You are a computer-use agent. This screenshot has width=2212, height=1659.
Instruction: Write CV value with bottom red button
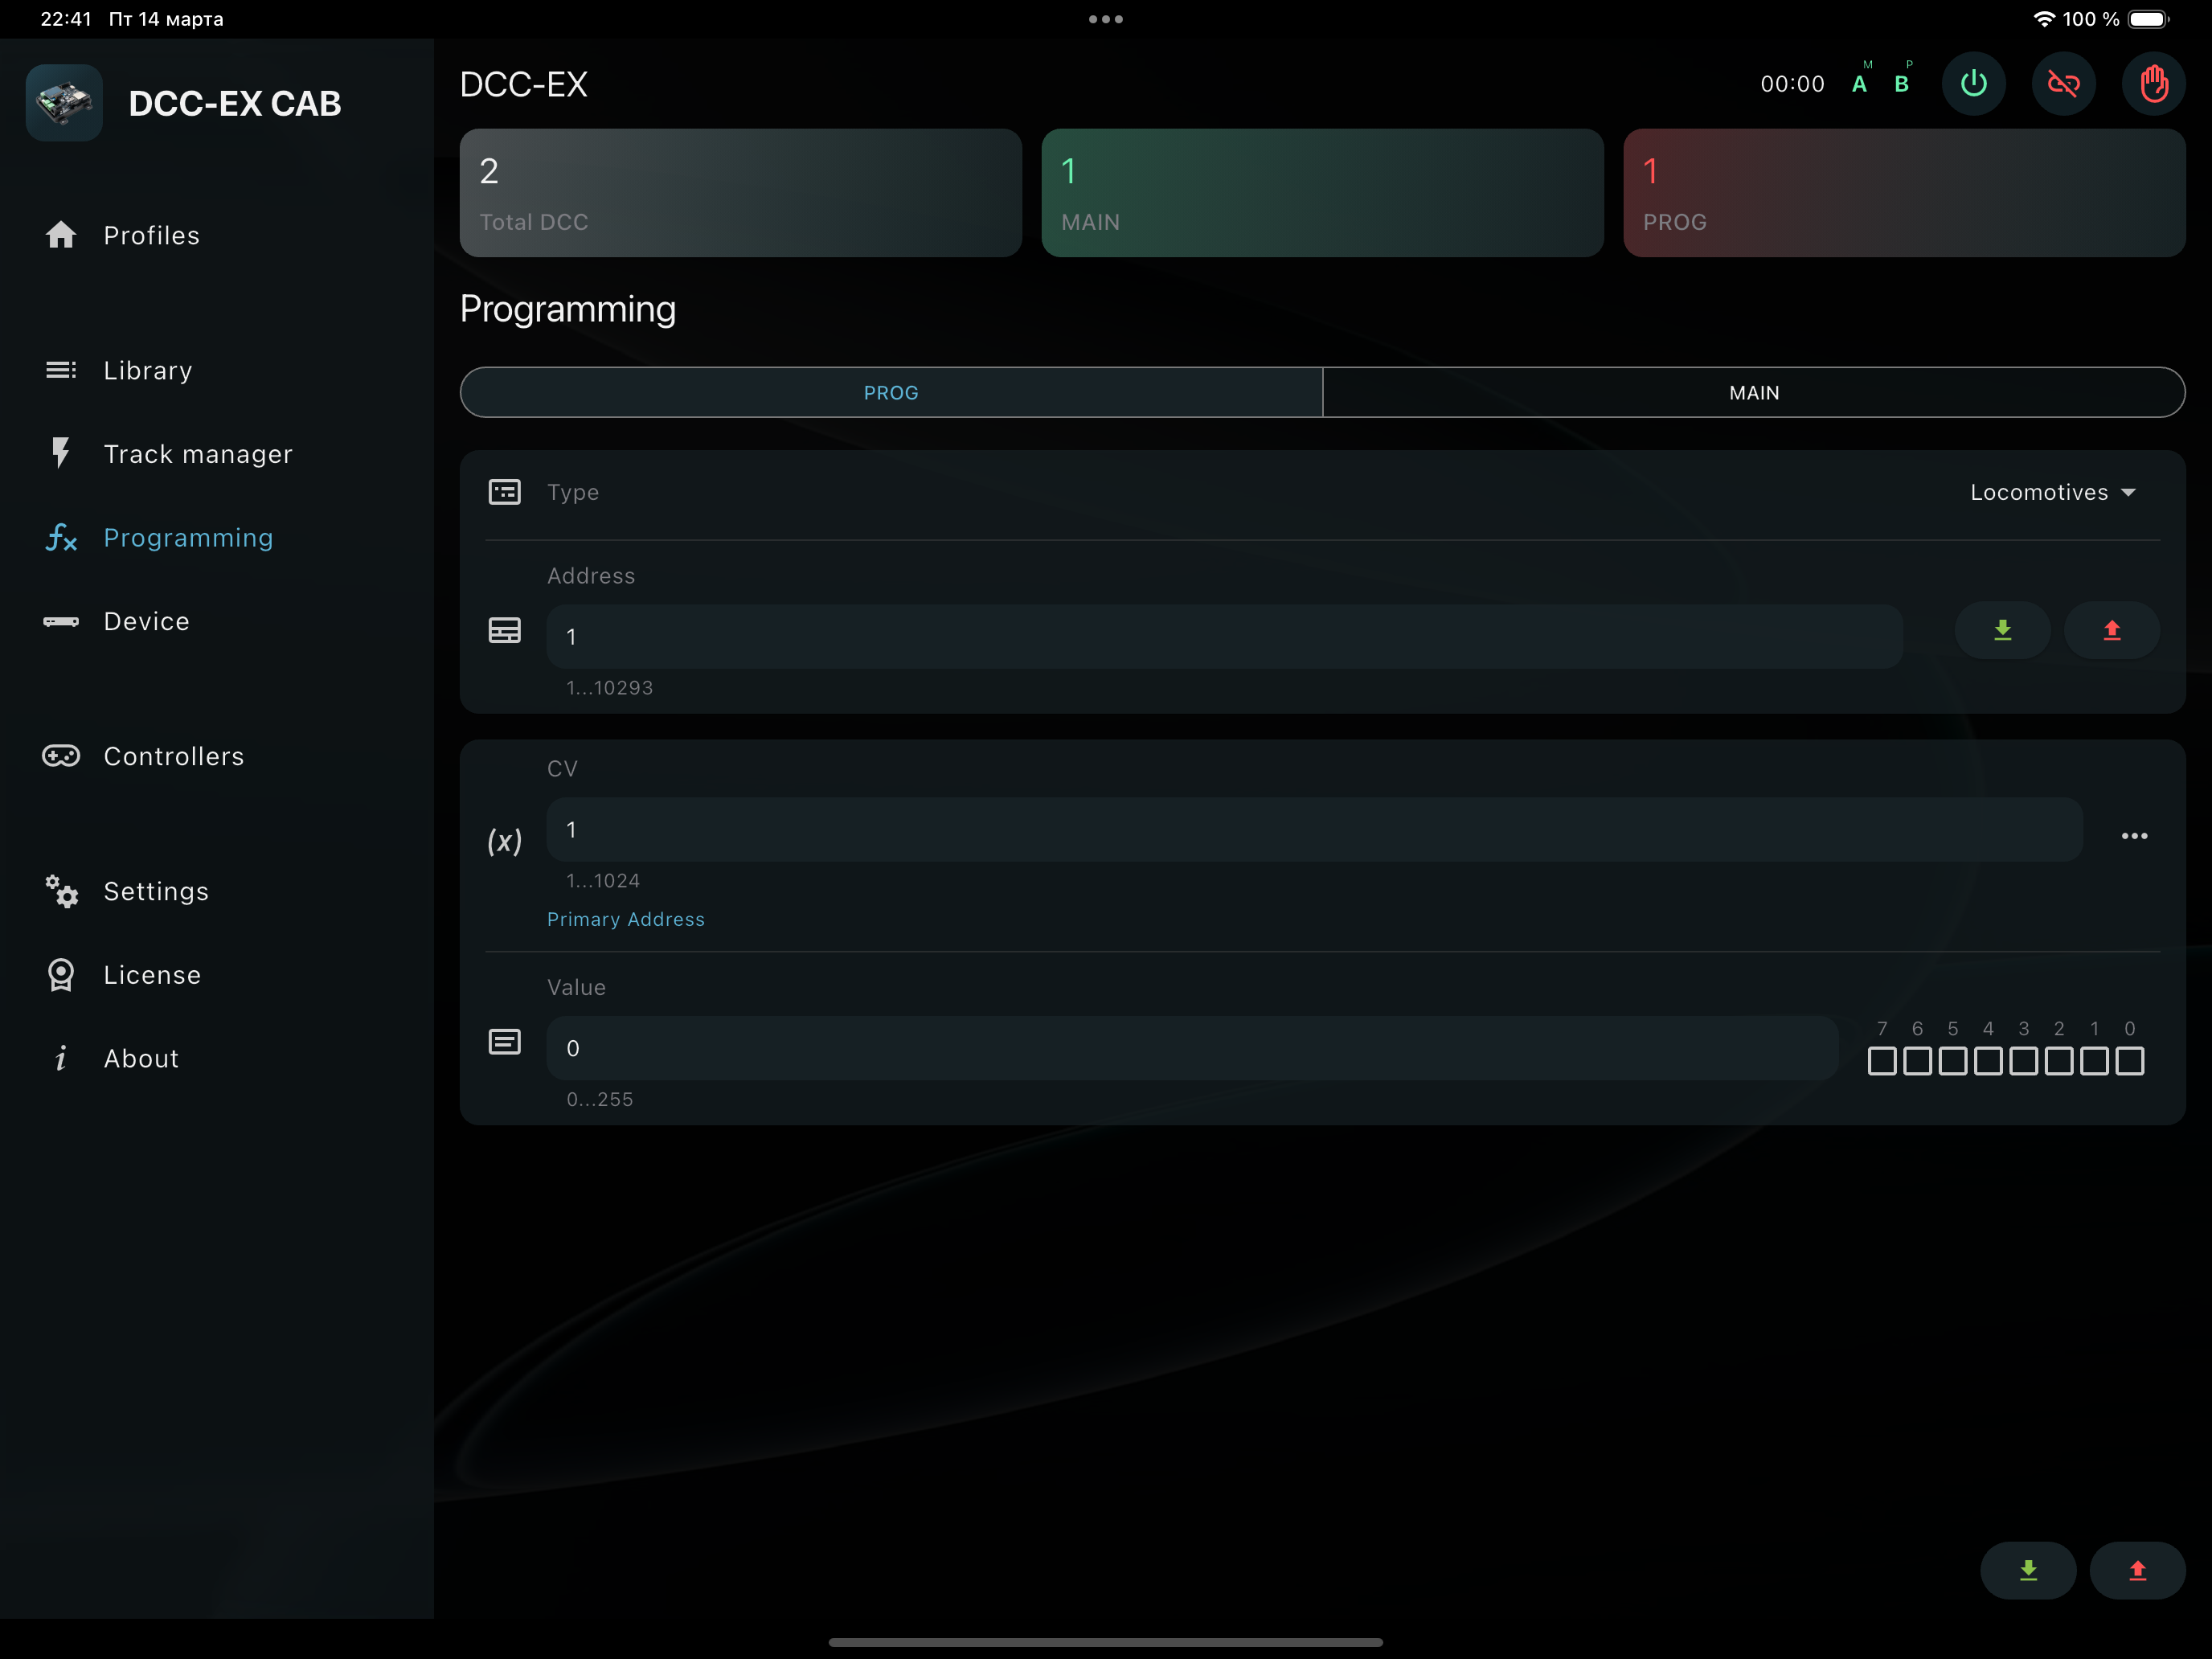click(x=2138, y=1570)
